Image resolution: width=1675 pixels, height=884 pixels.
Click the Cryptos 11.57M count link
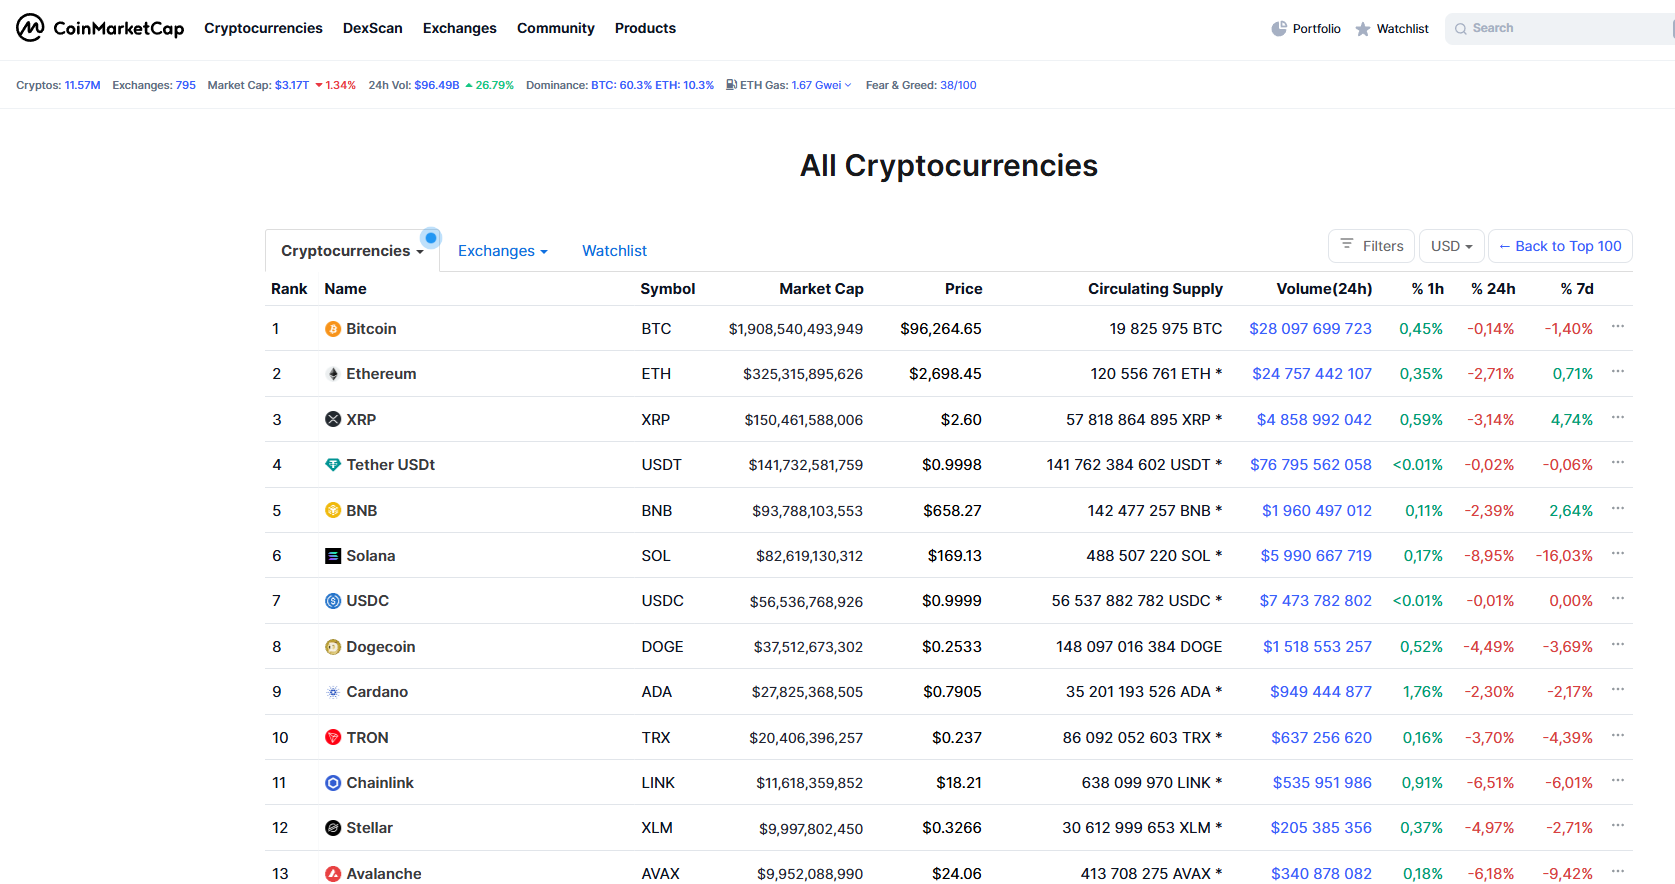[82, 85]
